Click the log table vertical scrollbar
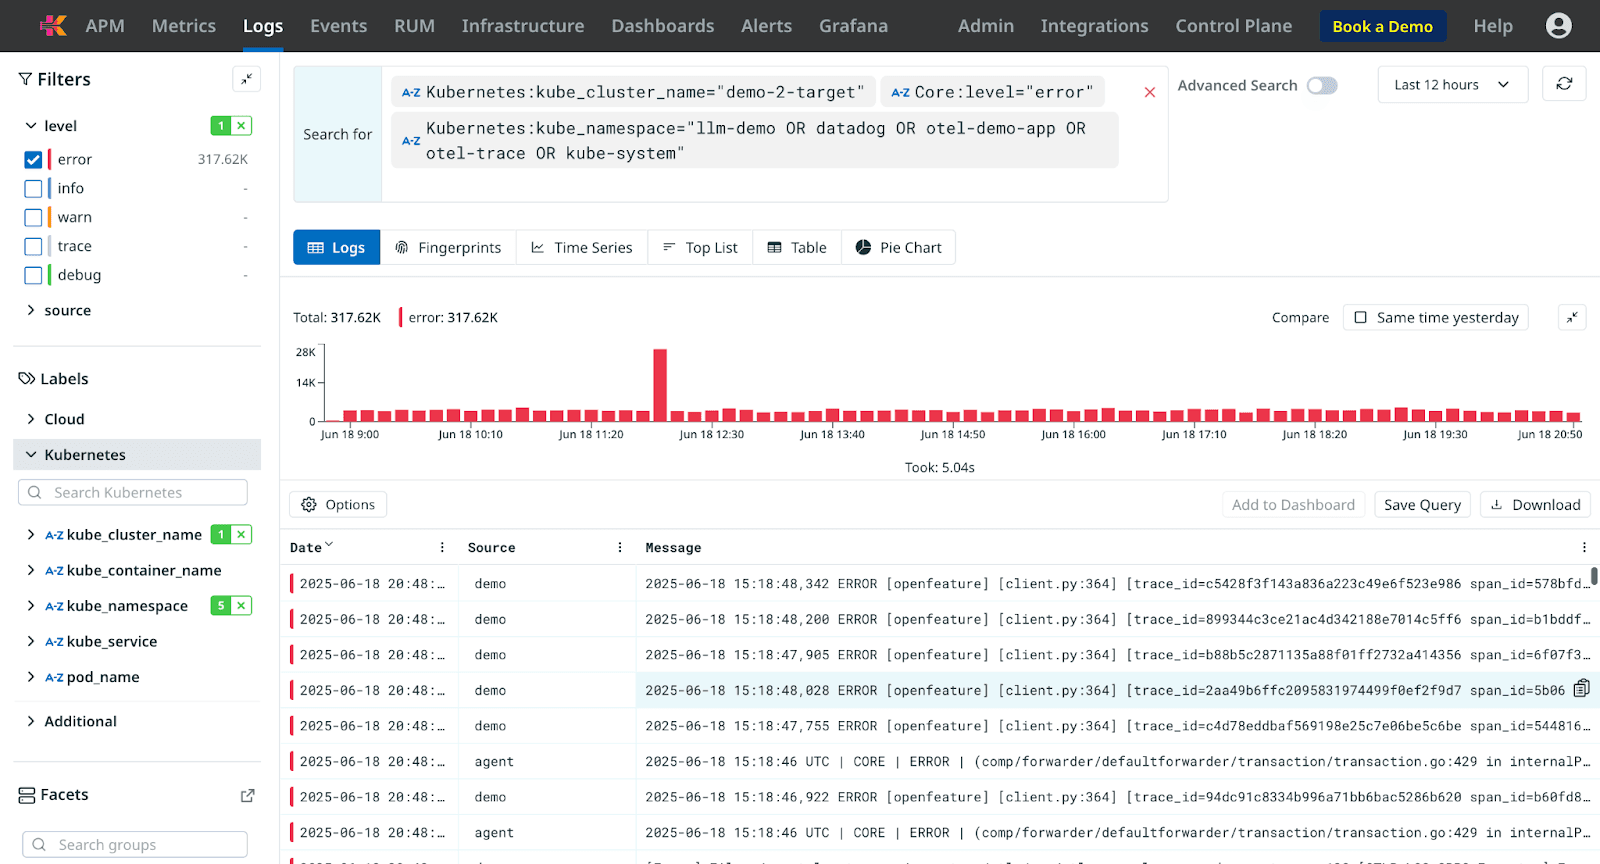The height and width of the screenshot is (864, 1600). pos(1594,576)
